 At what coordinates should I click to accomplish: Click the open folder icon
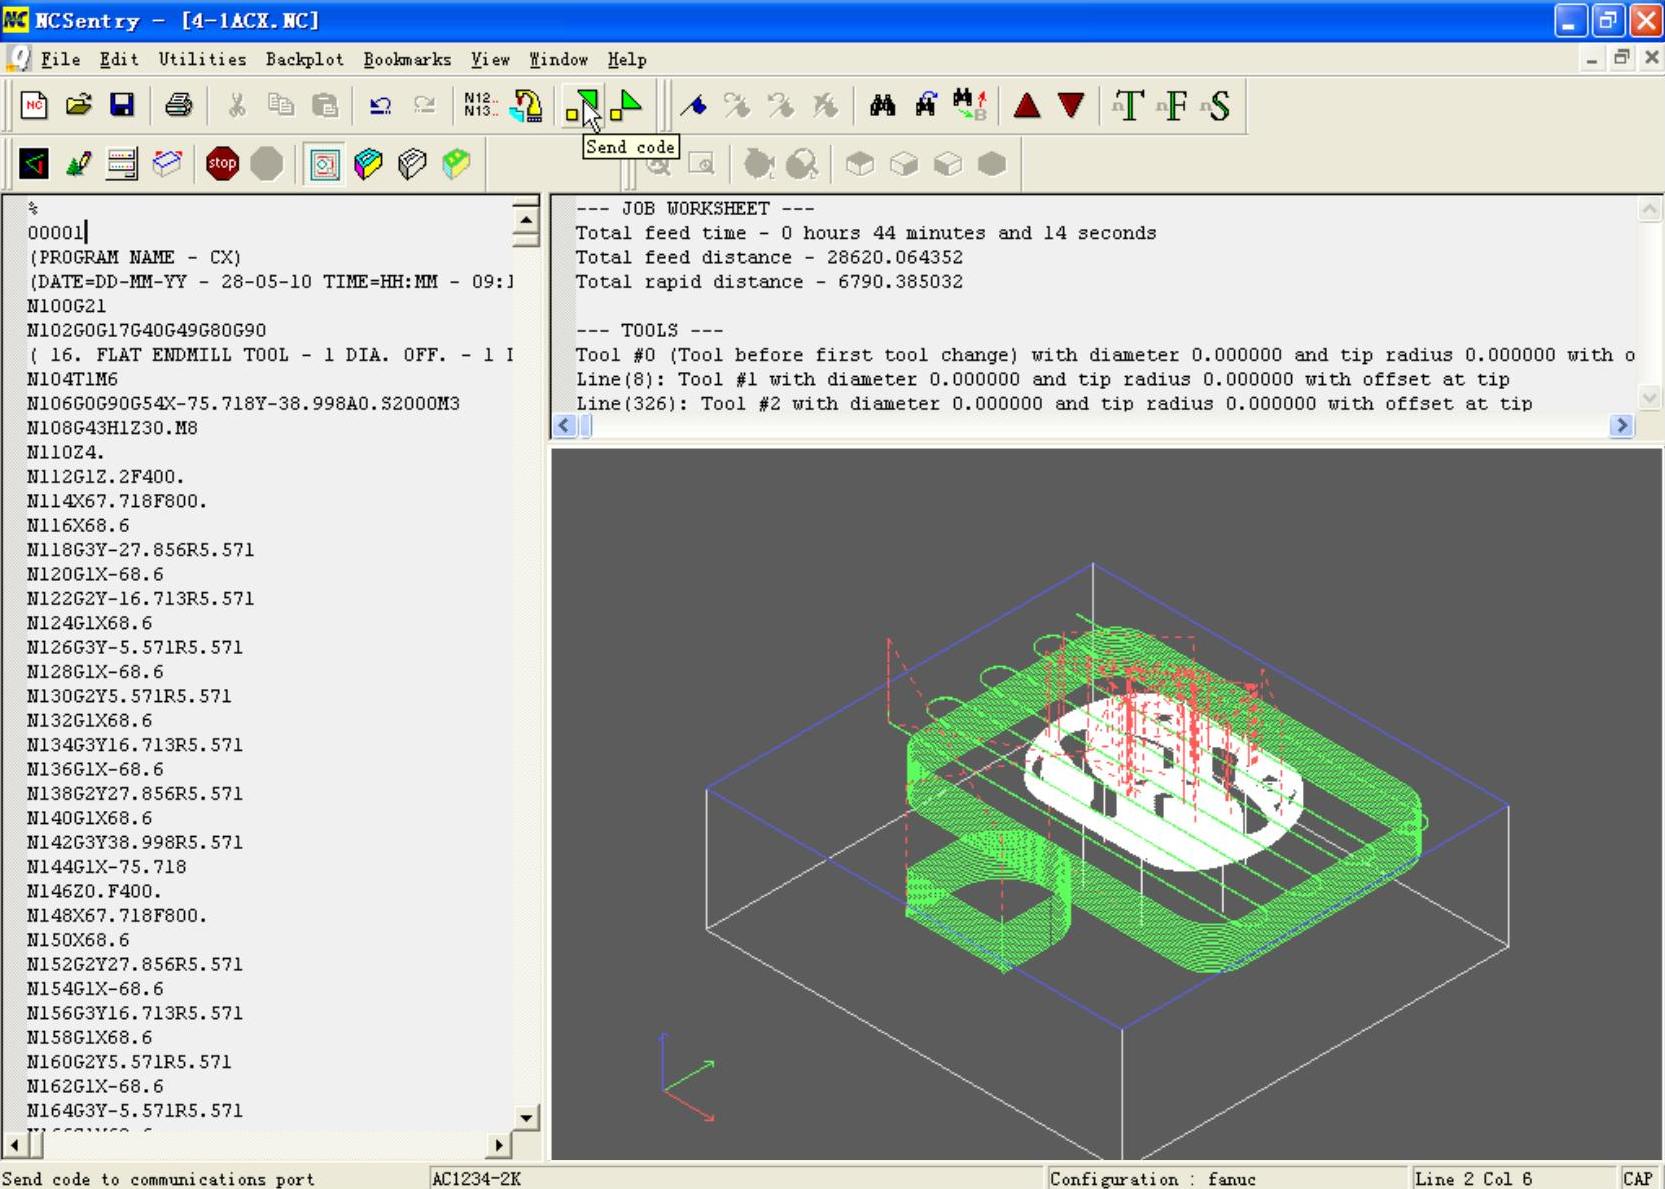78,105
